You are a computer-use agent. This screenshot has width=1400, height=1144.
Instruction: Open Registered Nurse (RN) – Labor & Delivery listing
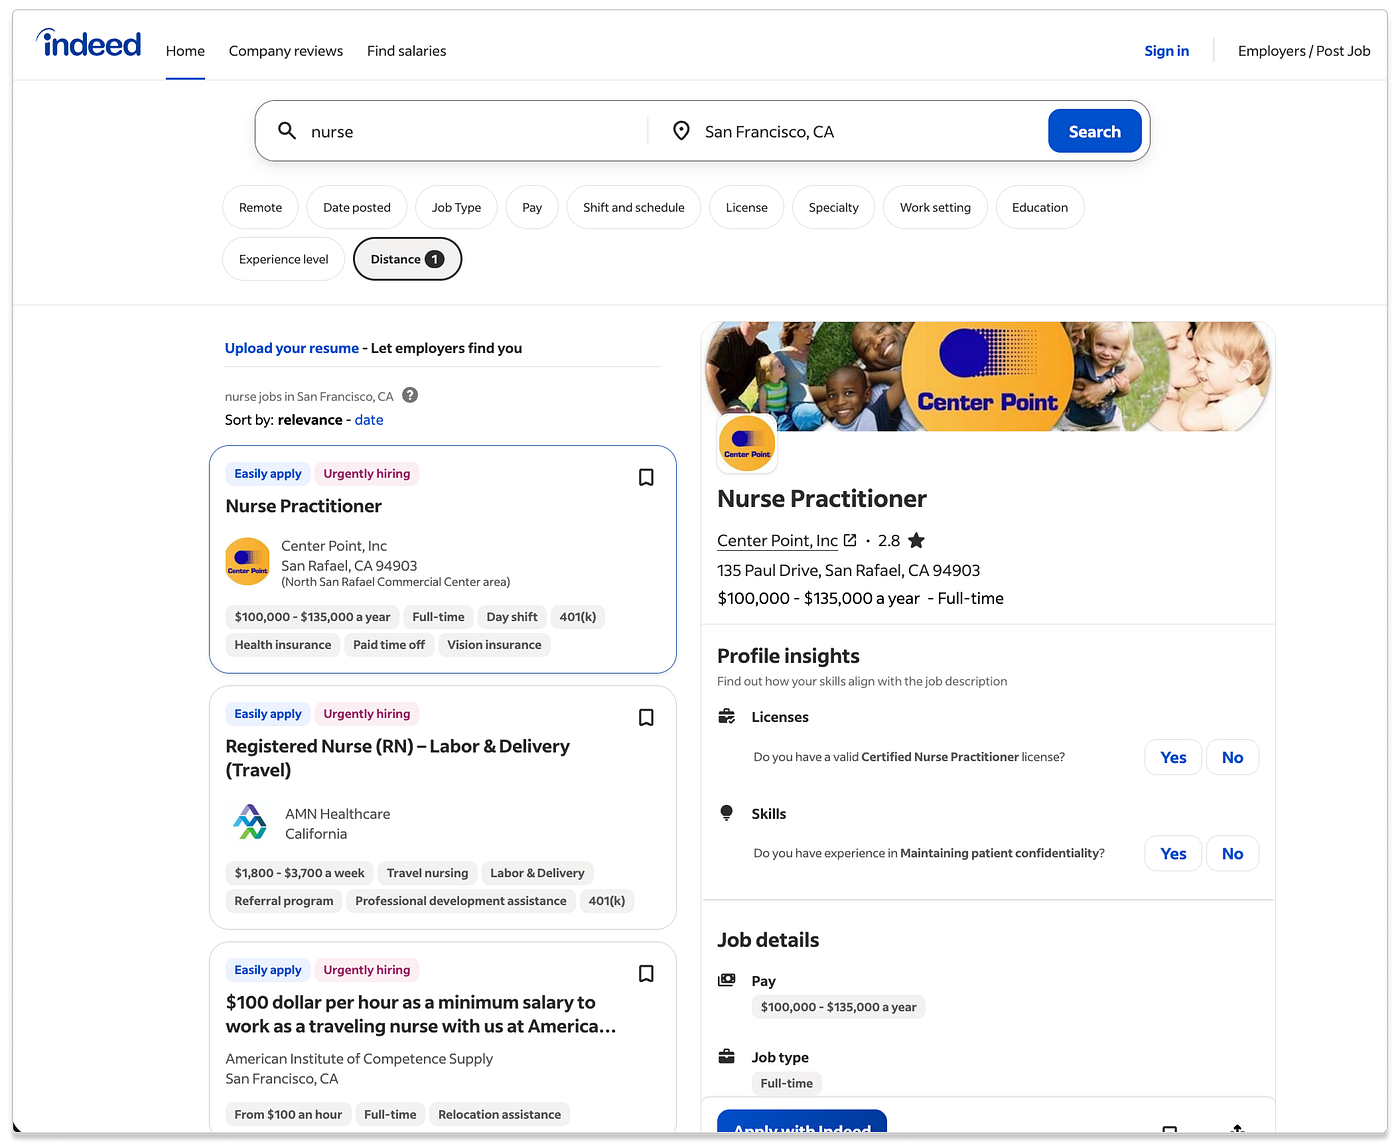click(398, 758)
